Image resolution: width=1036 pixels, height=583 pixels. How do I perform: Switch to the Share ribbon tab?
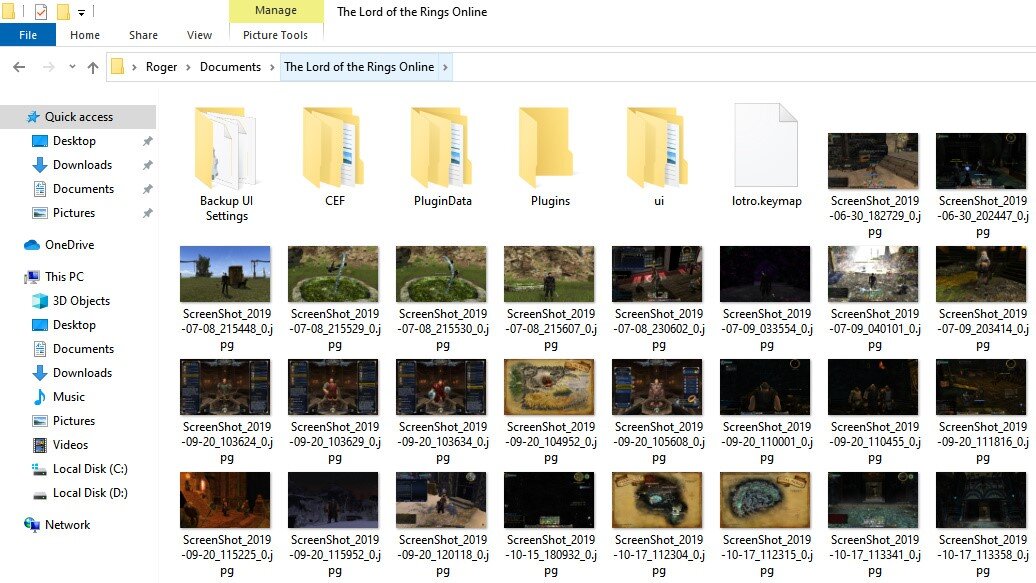[143, 35]
